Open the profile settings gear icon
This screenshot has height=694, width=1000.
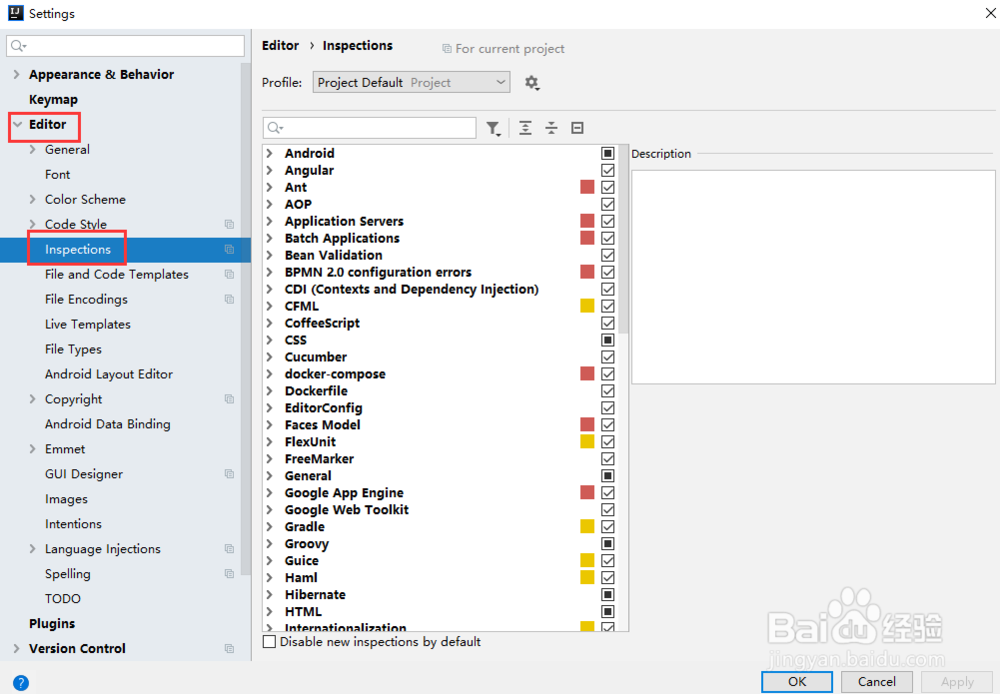[x=532, y=83]
